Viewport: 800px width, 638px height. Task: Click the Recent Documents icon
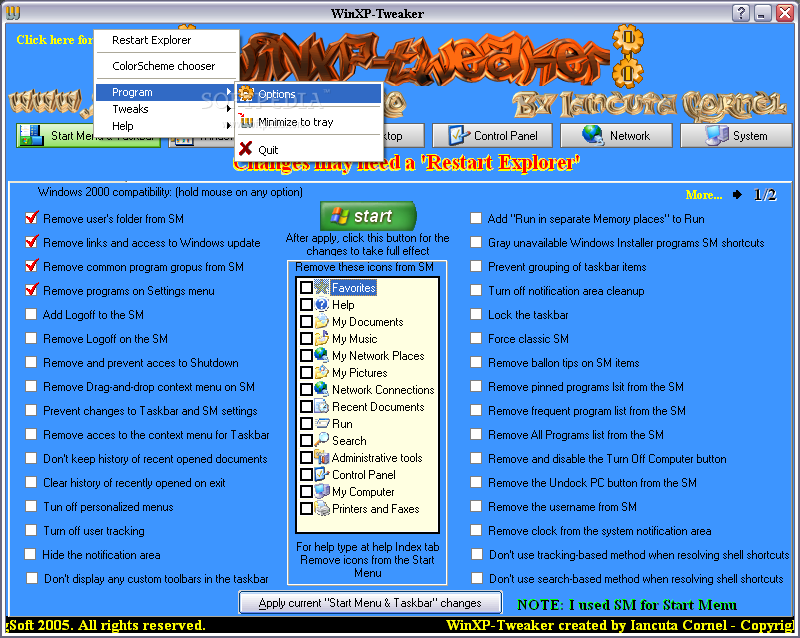pos(321,406)
